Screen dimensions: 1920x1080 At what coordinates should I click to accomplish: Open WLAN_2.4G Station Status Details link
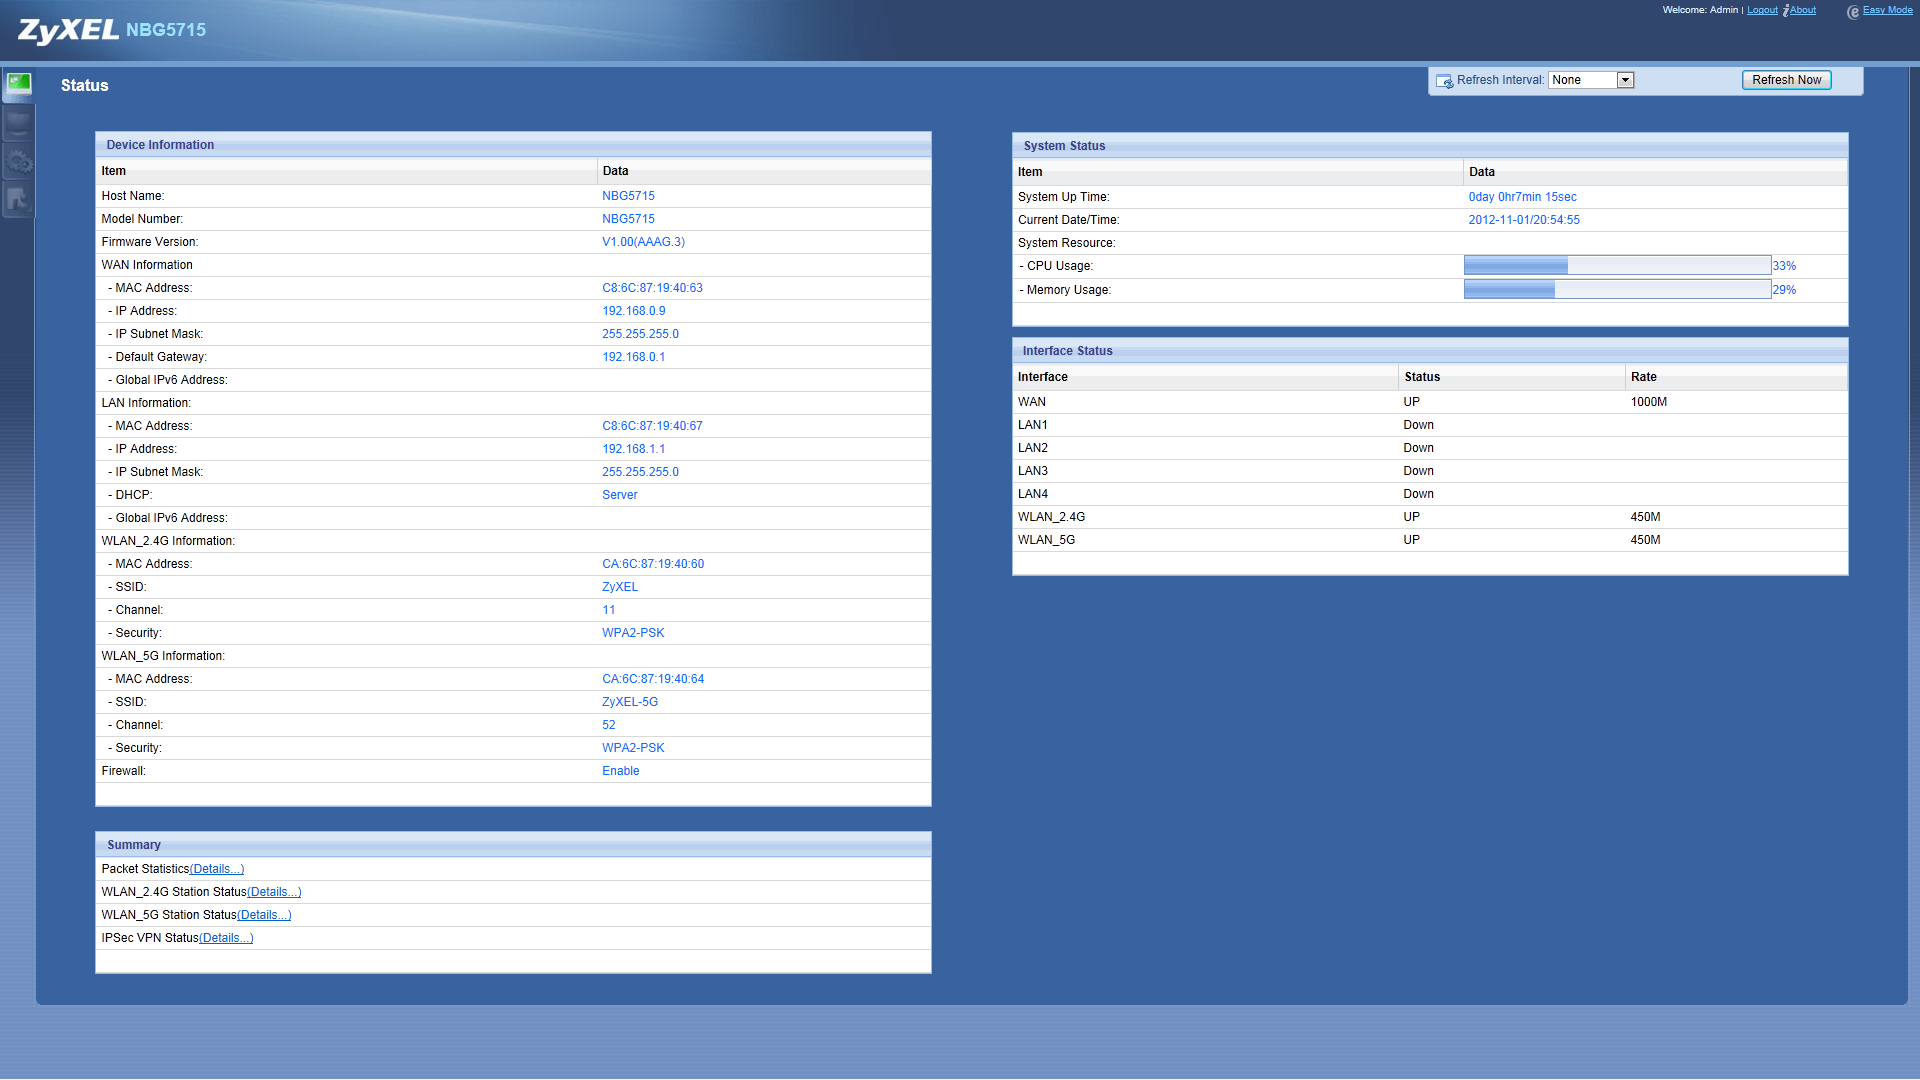(x=274, y=892)
